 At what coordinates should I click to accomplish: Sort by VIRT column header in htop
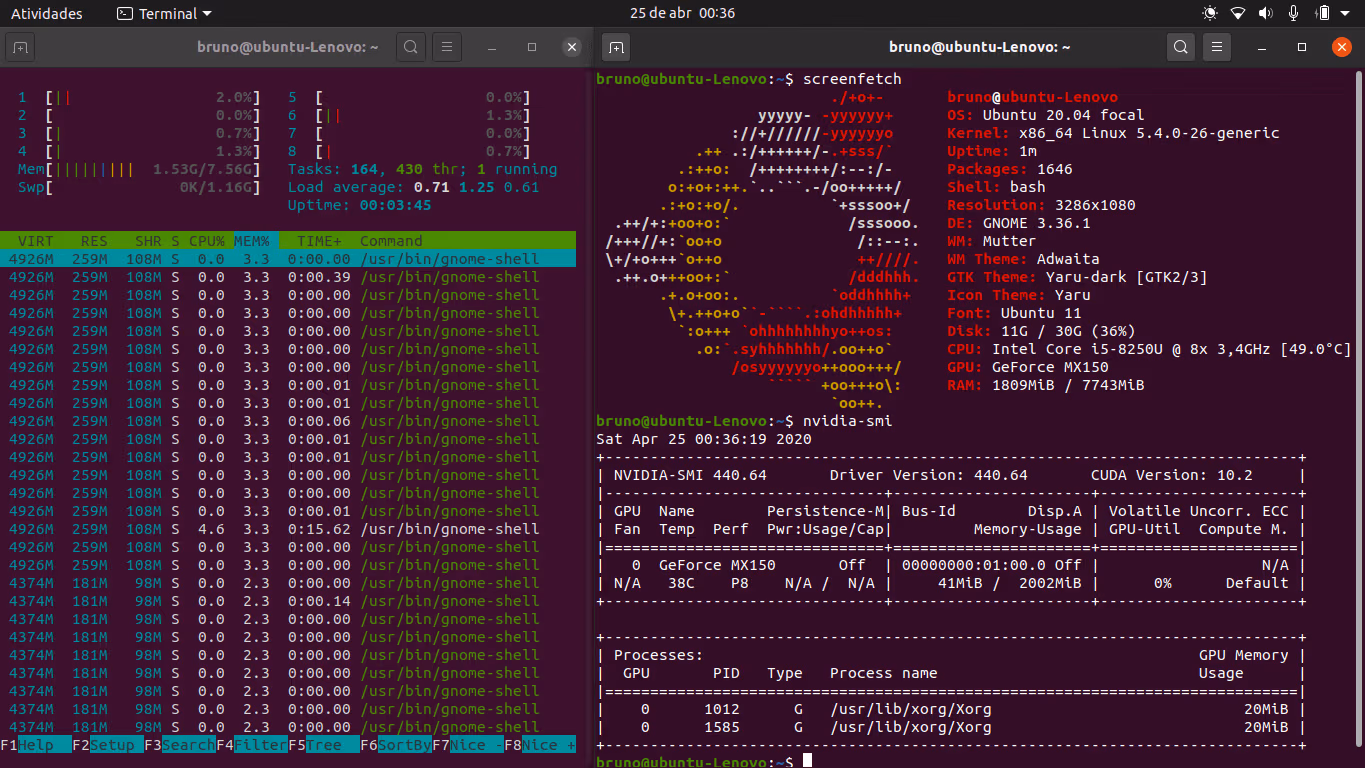[x=35, y=241]
